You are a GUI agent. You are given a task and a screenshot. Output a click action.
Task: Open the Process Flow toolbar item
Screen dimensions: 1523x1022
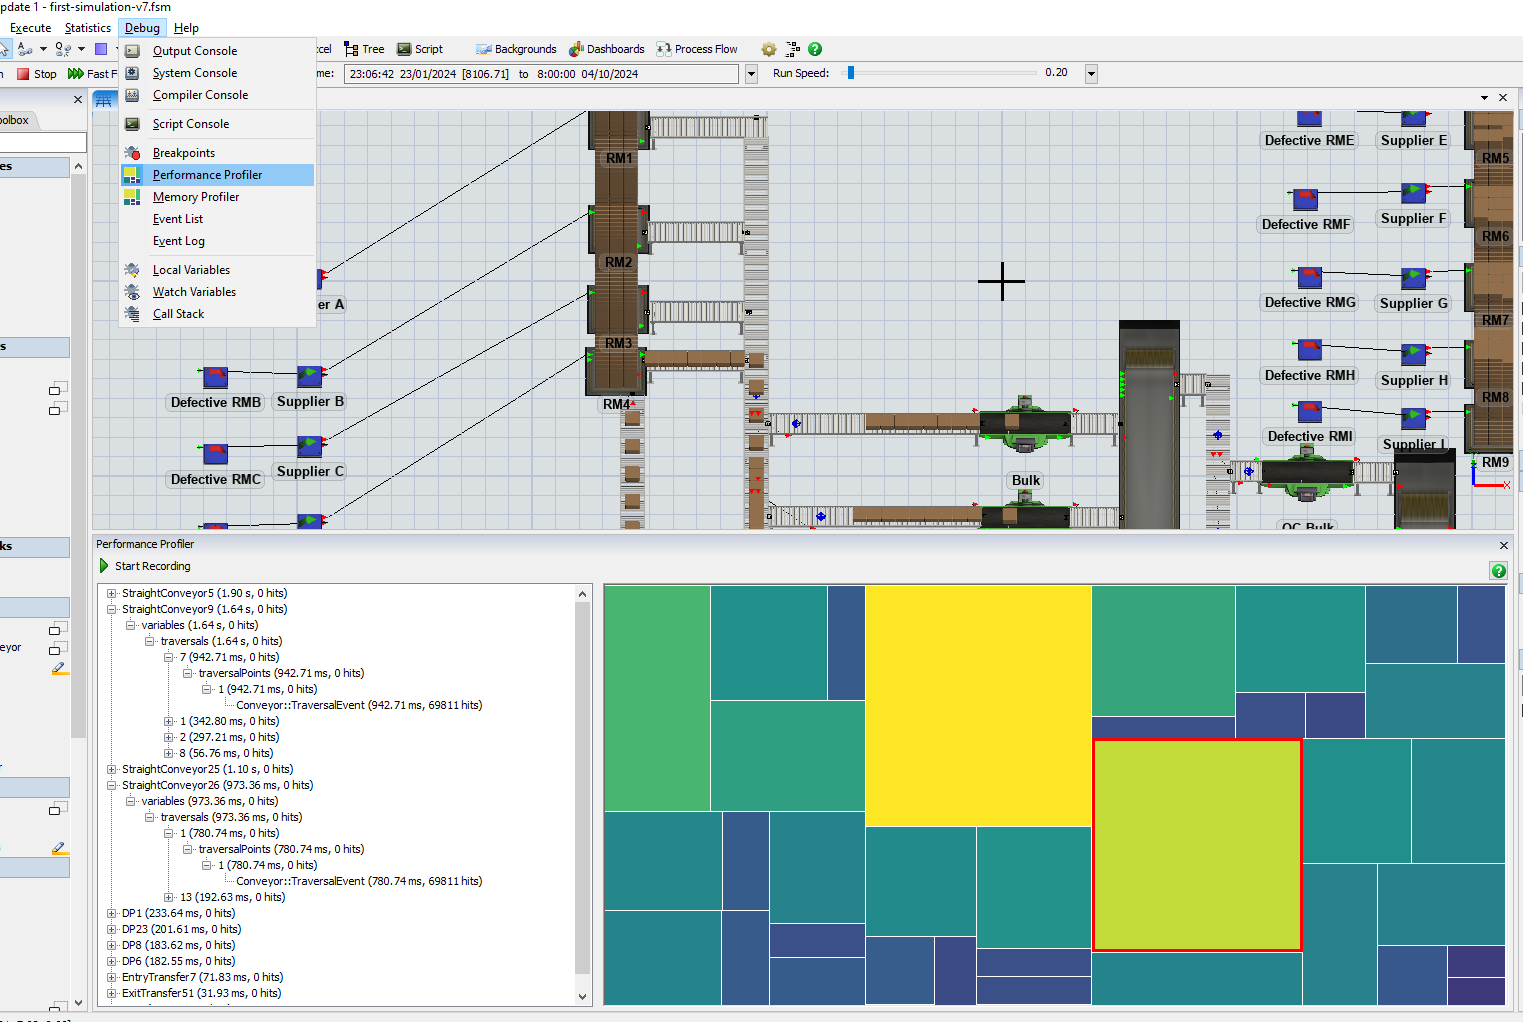pyautogui.click(x=697, y=49)
